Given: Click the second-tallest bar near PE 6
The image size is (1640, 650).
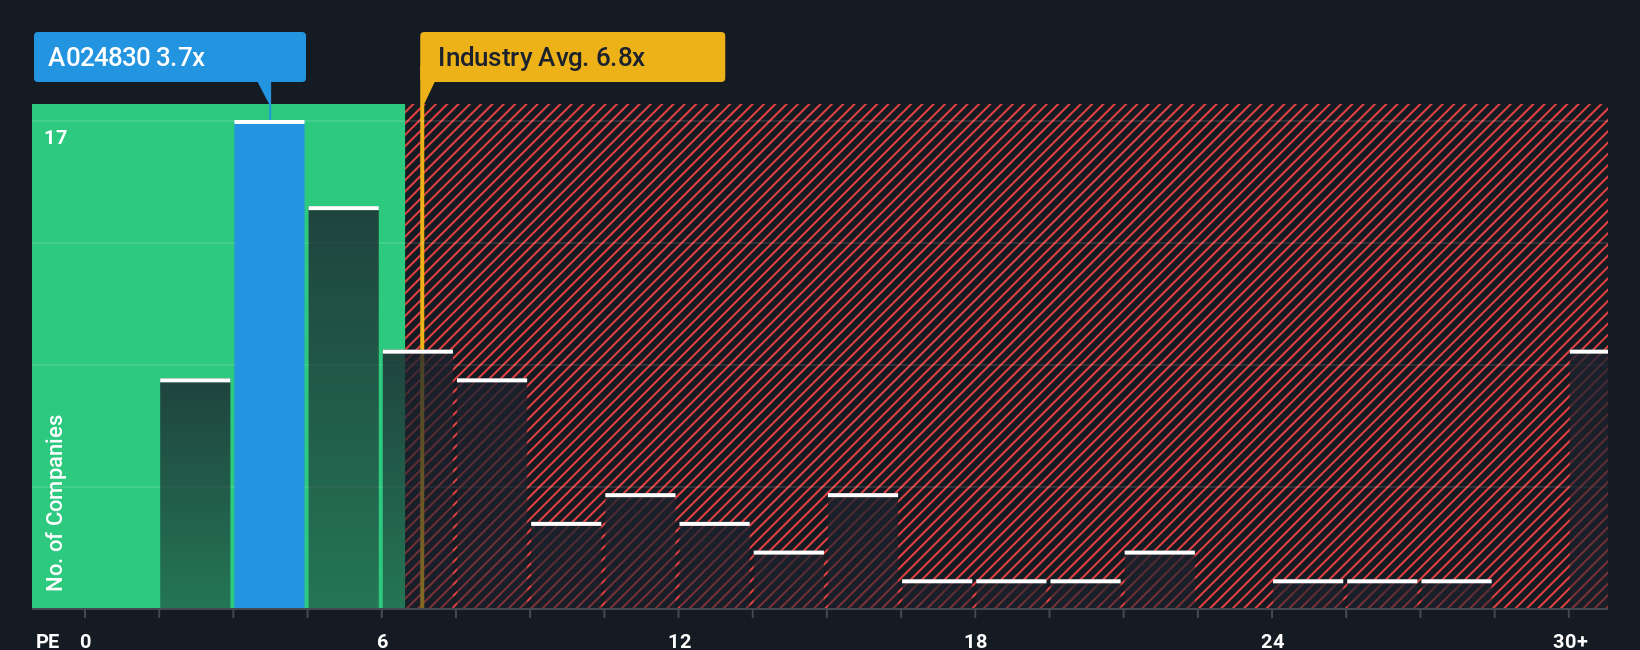Looking at the screenshot, I should [x=343, y=407].
